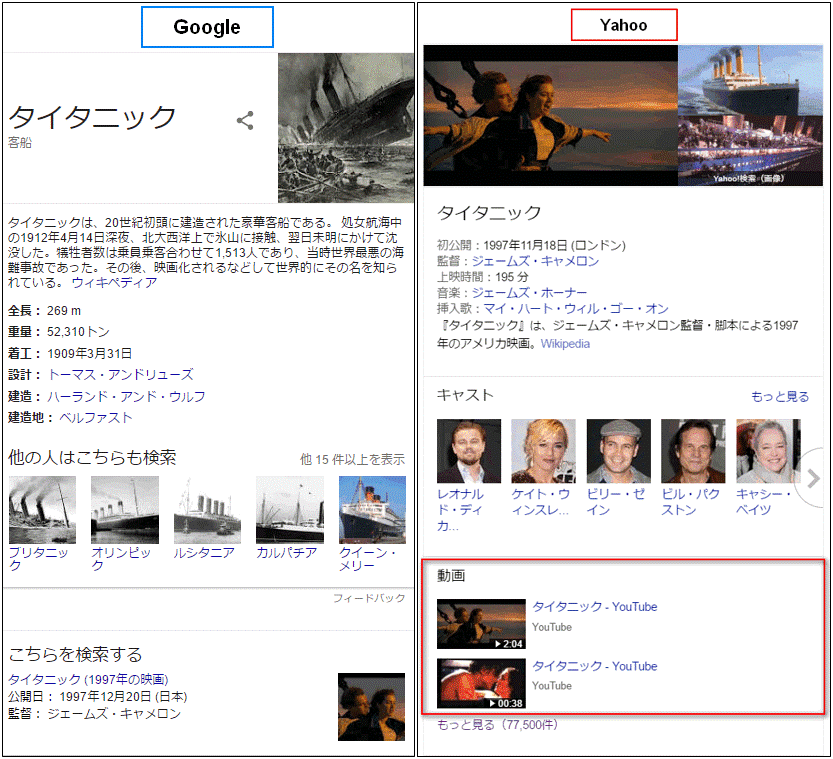833x759 pixels.
Task: Select the ルシタニア ship thumbnail
Action: [x=207, y=510]
